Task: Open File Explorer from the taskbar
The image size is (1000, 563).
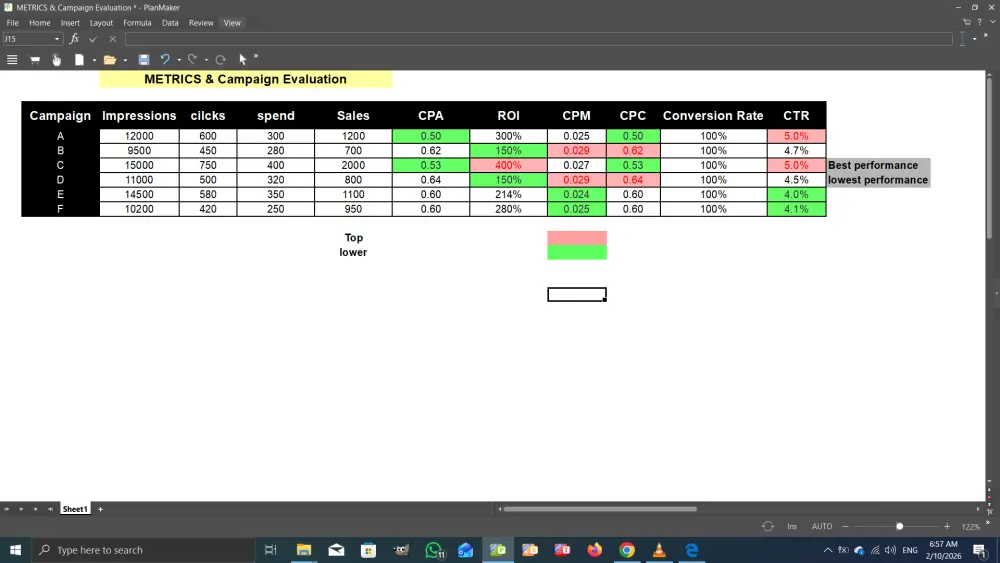Action: pyautogui.click(x=304, y=550)
